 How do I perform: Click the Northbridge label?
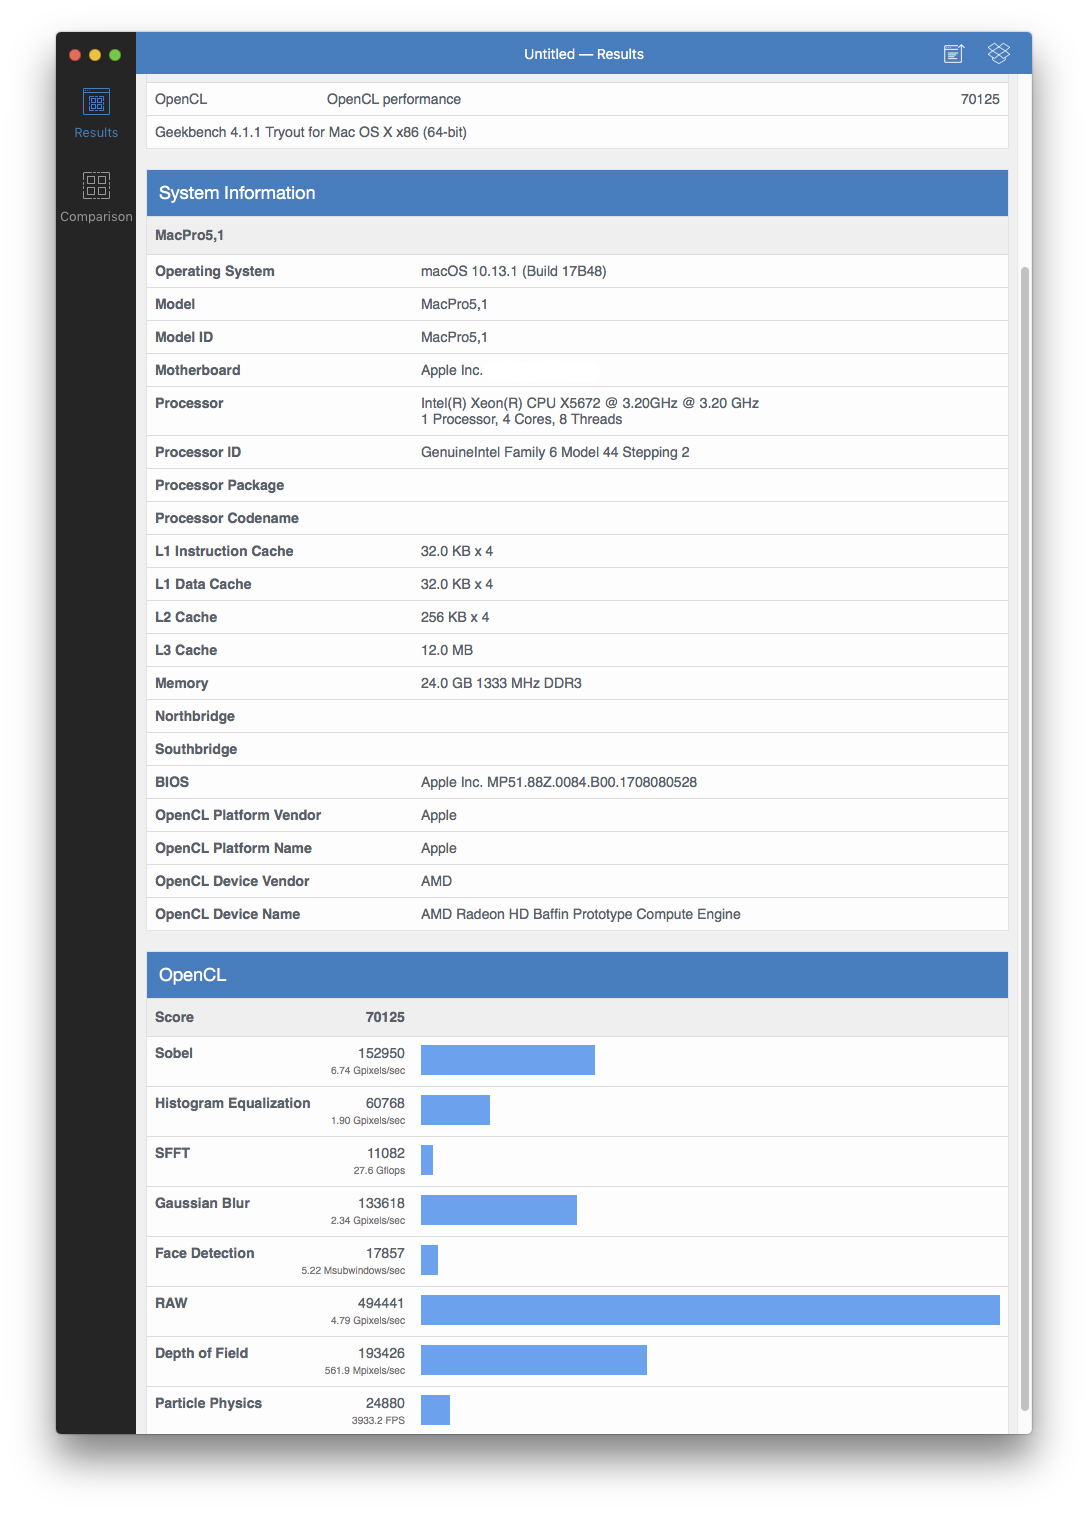pyautogui.click(x=195, y=716)
